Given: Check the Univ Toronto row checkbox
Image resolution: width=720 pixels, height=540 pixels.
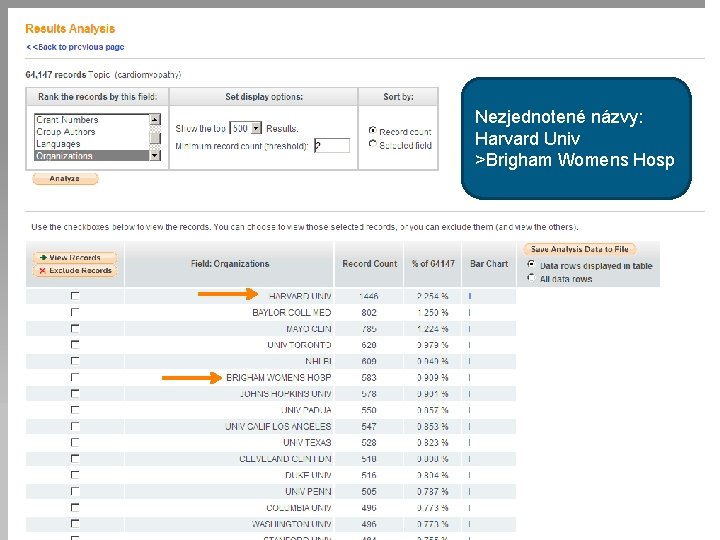Looking at the screenshot, I should pos(75,345).
